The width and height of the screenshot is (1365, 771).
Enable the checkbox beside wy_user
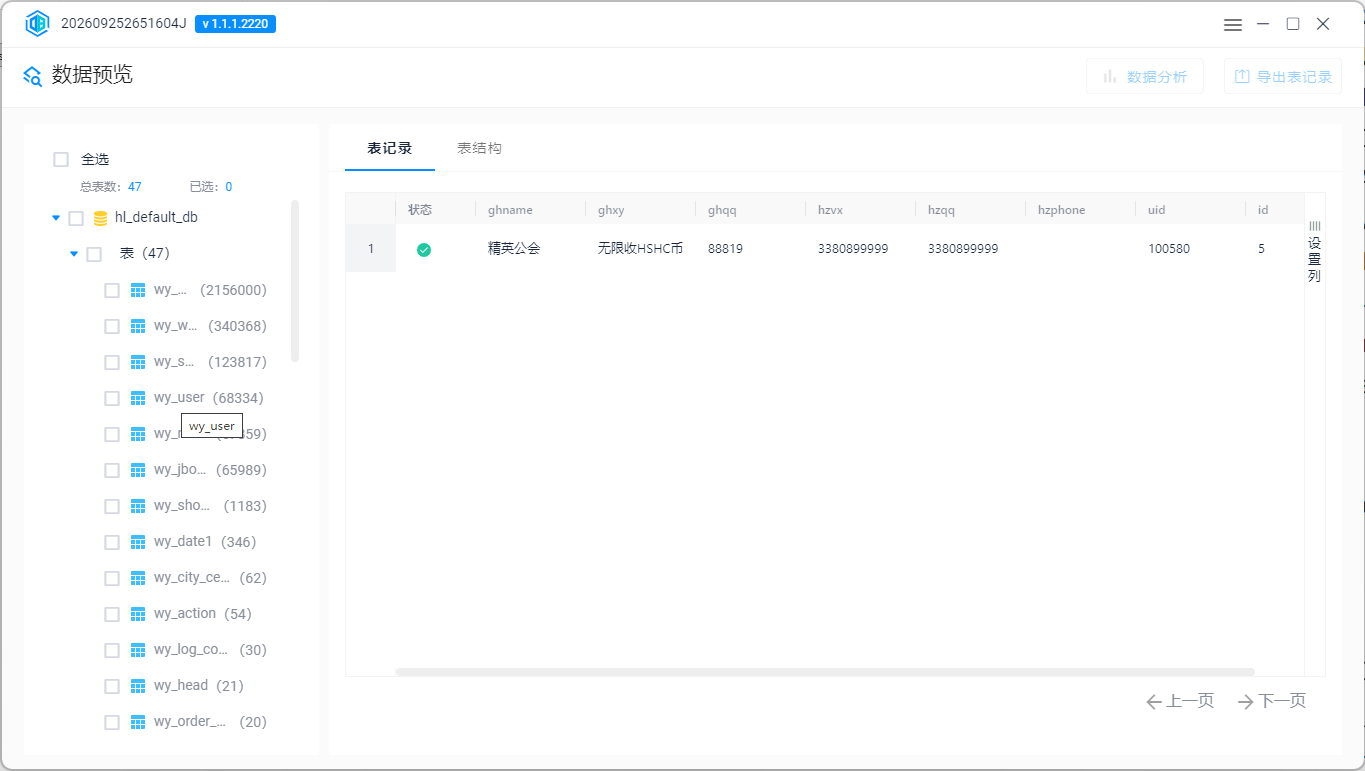click(x=112, y=398)
